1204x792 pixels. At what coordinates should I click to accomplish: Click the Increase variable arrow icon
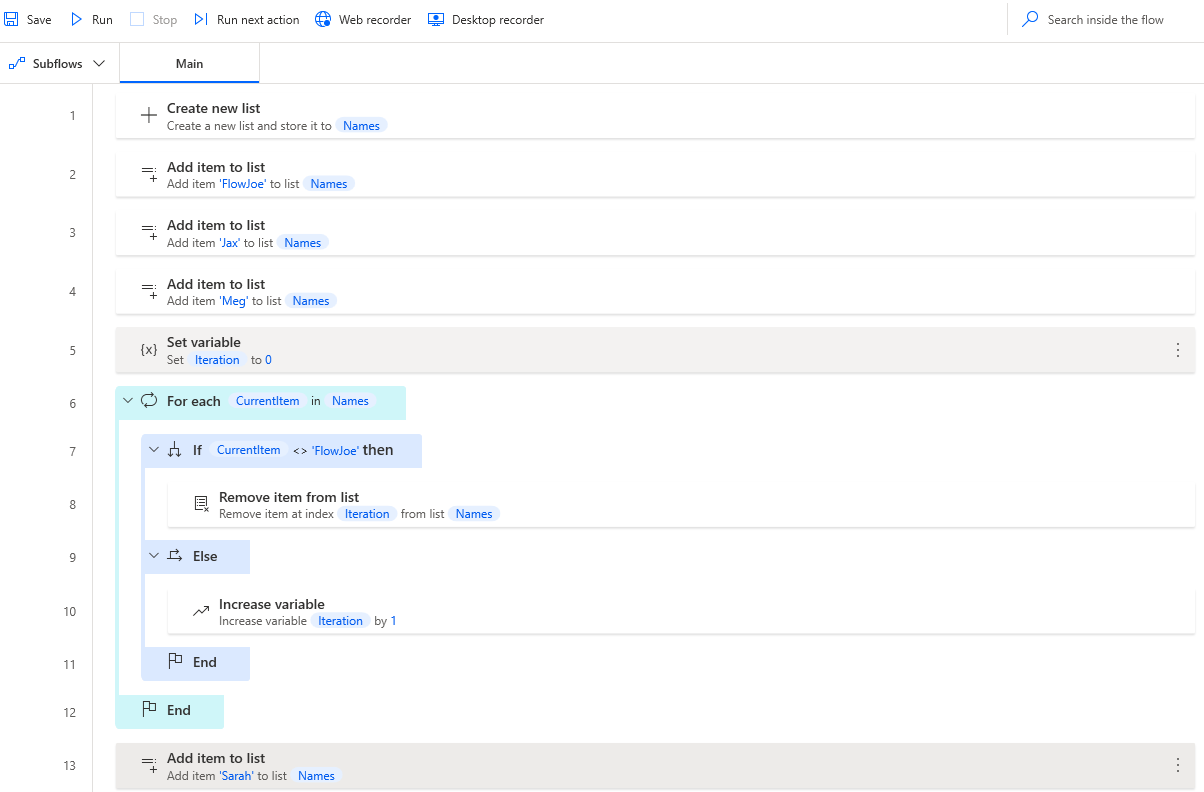coord(201,611)
